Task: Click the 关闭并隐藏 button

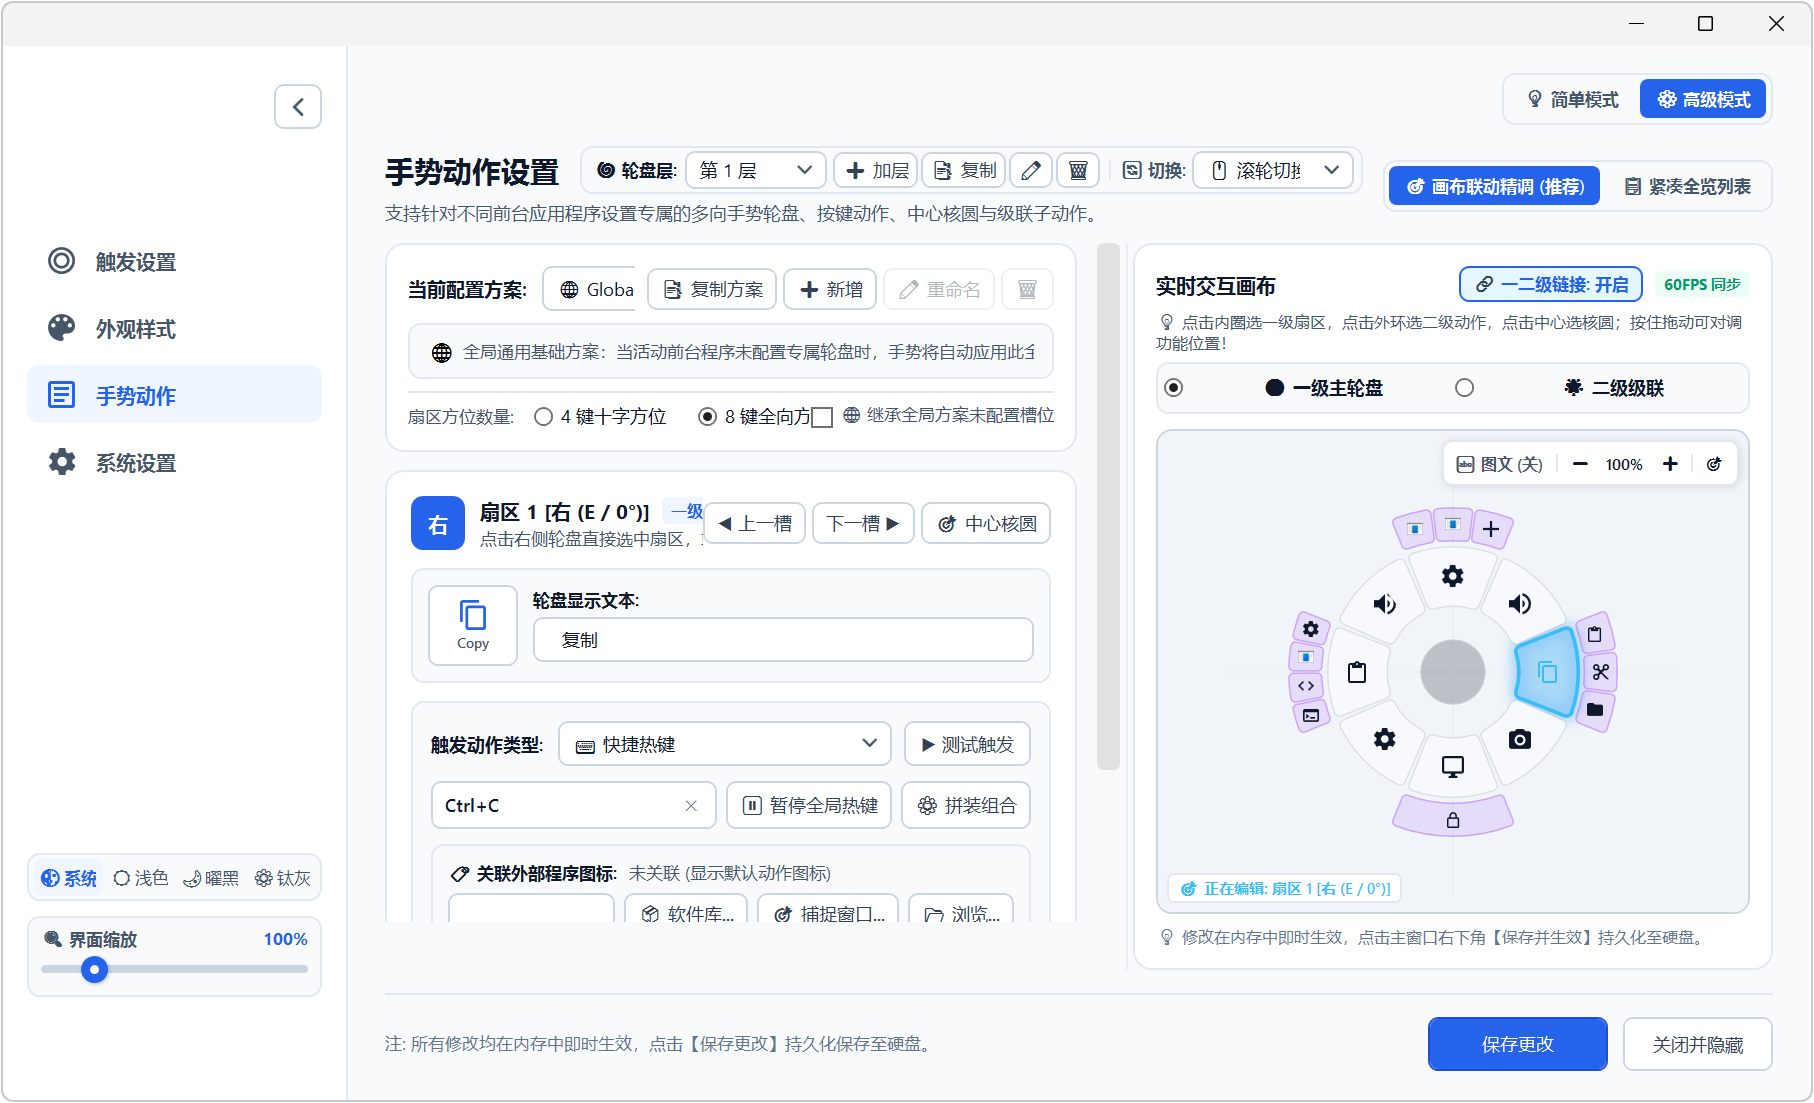Action: click(1697, 1044)
